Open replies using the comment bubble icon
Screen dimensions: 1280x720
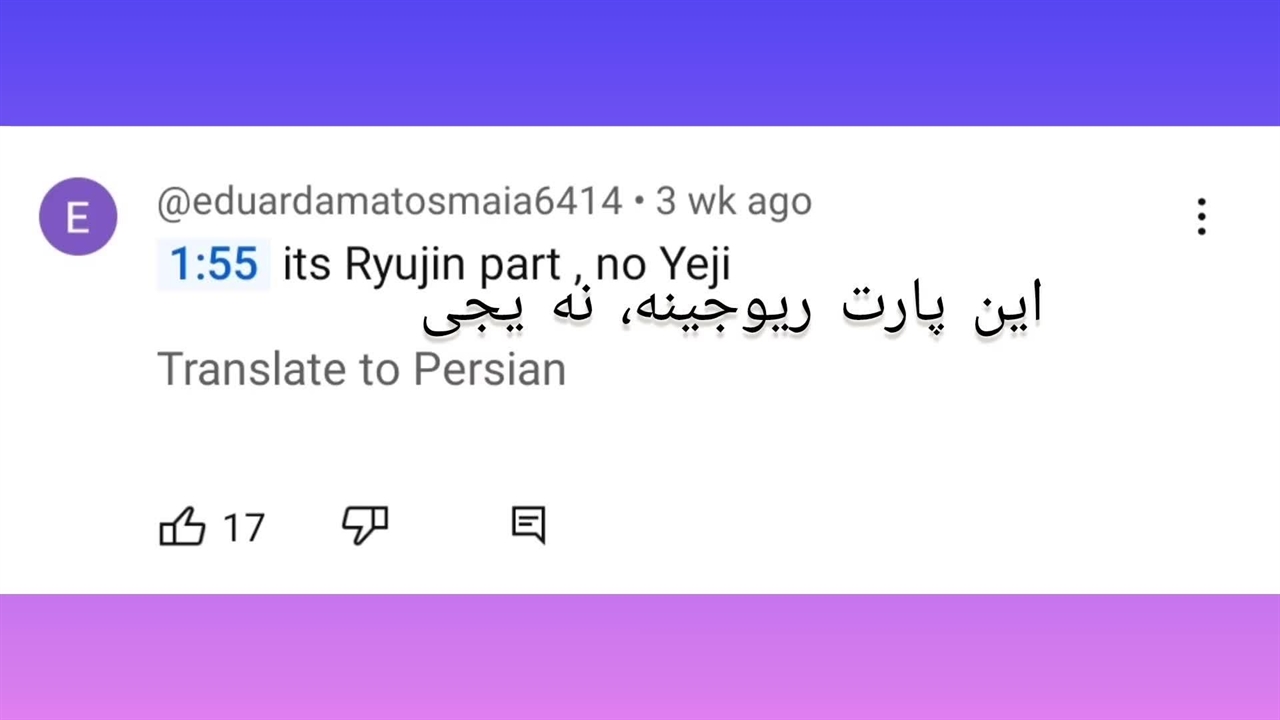[x=528, y=523]
